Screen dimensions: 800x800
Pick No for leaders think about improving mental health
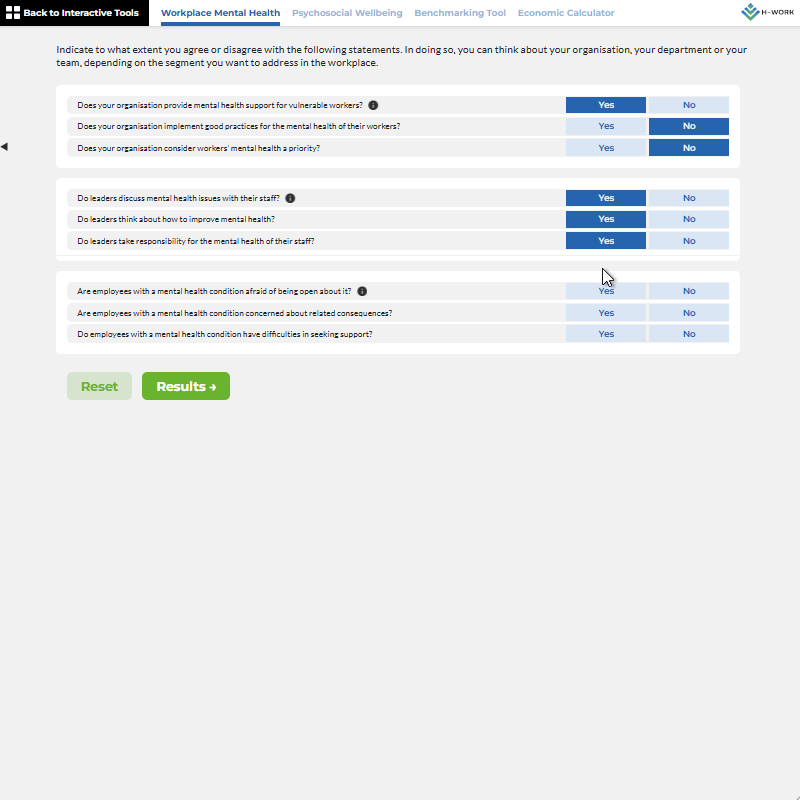[x=688, y=219]
